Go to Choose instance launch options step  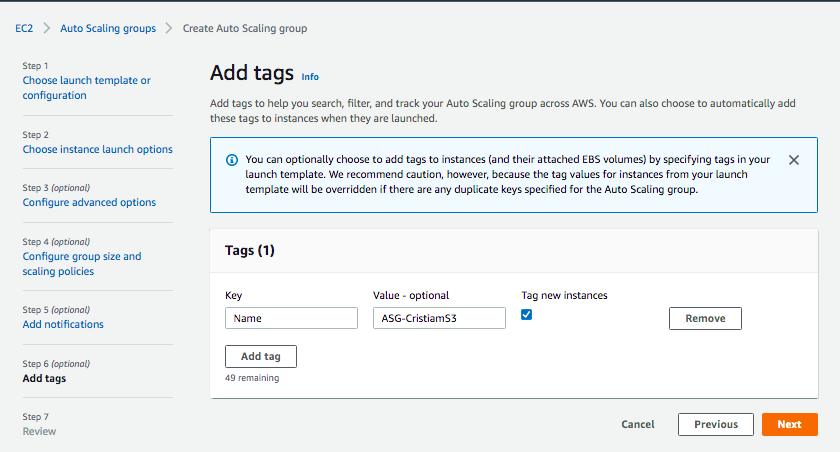(x=97, y=149)
